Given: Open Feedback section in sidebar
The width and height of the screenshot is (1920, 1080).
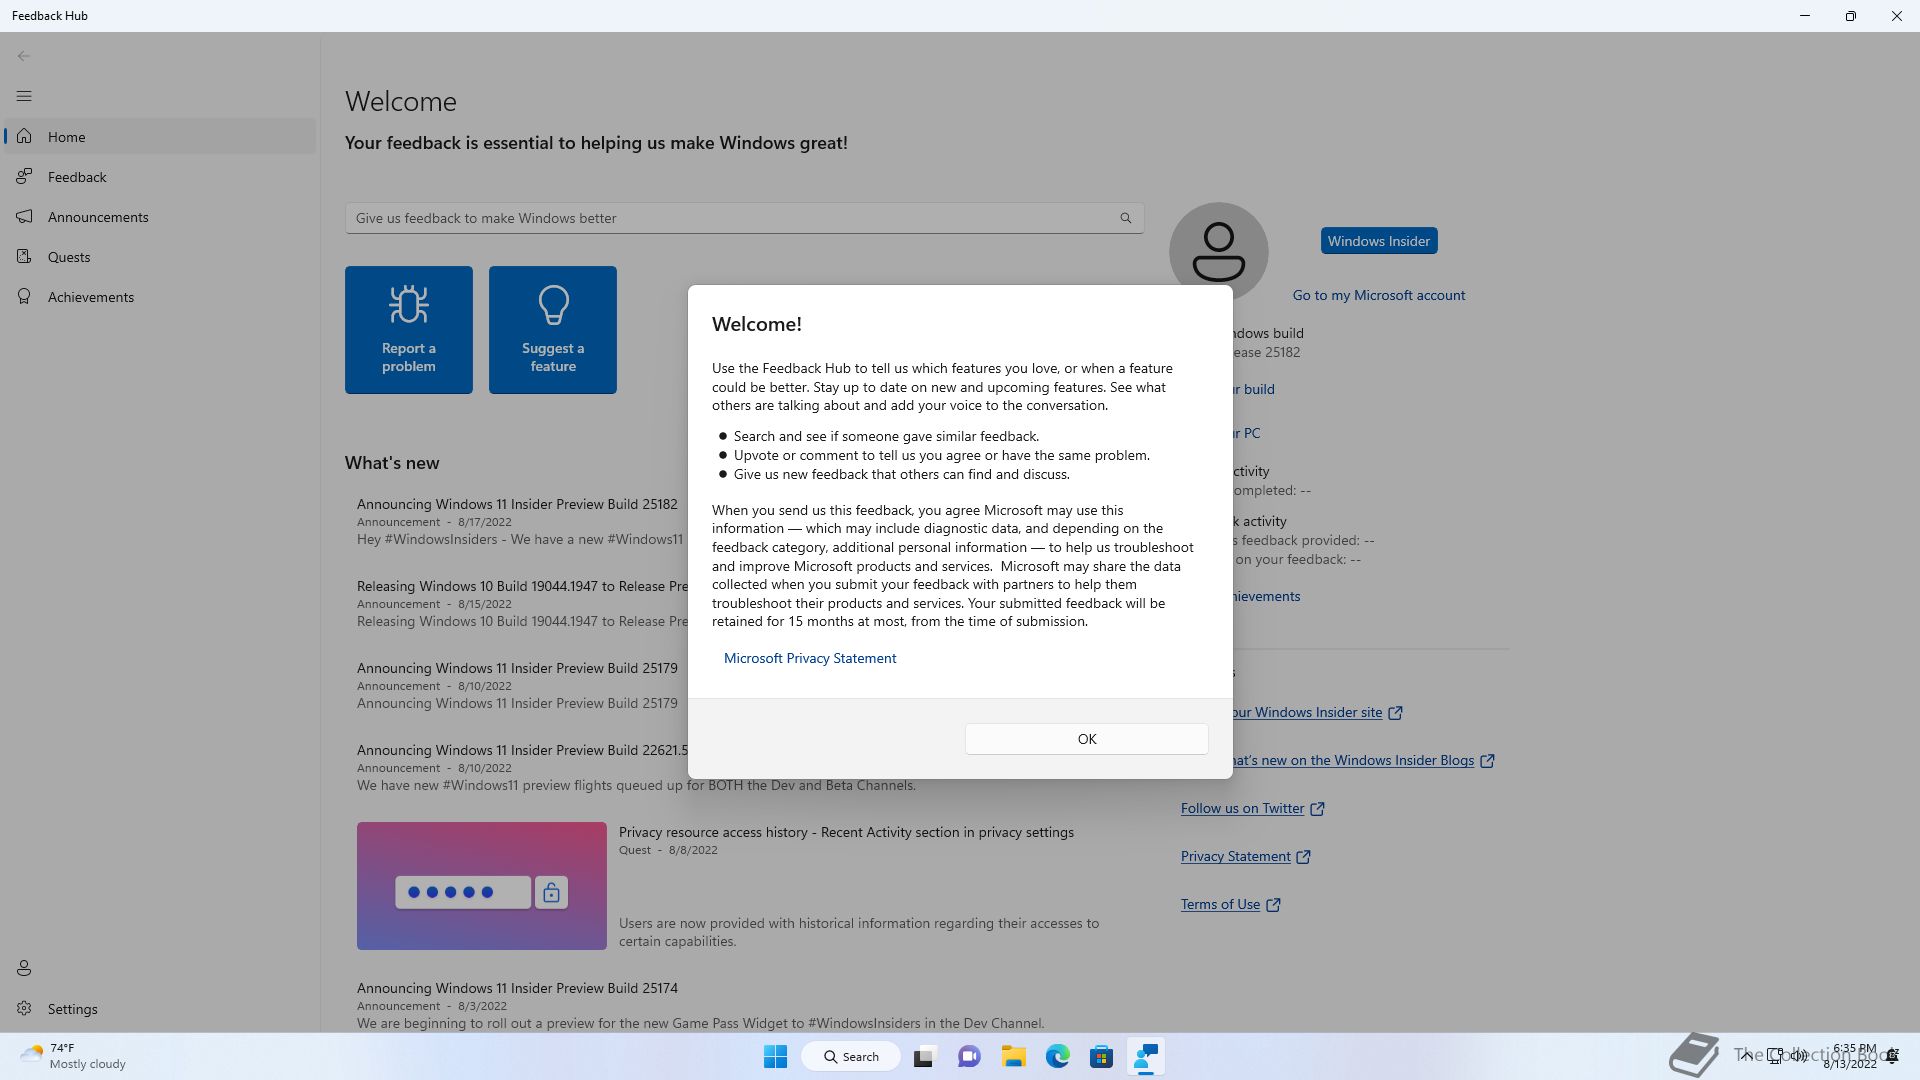Looking at the screenshot, I should 160,177.
